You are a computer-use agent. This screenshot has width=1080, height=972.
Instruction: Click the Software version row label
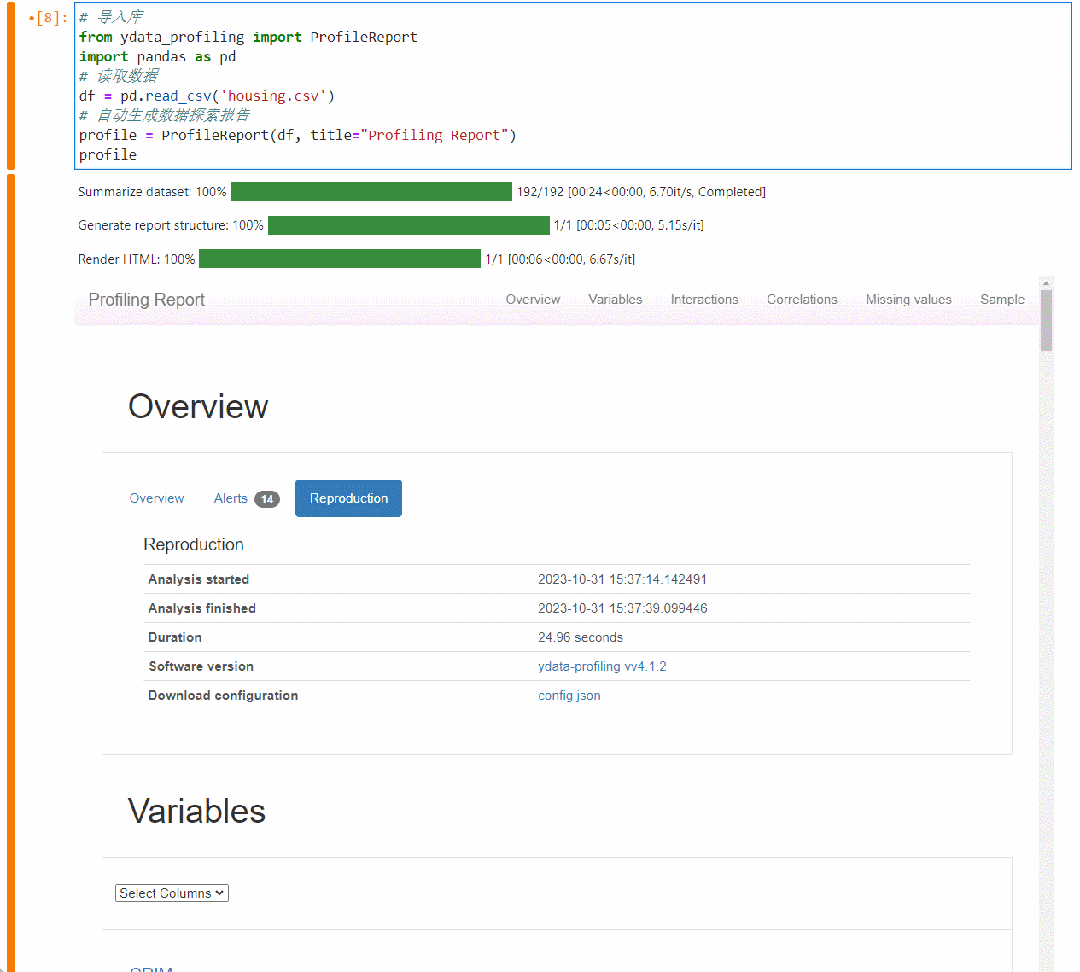coord(201,666)
